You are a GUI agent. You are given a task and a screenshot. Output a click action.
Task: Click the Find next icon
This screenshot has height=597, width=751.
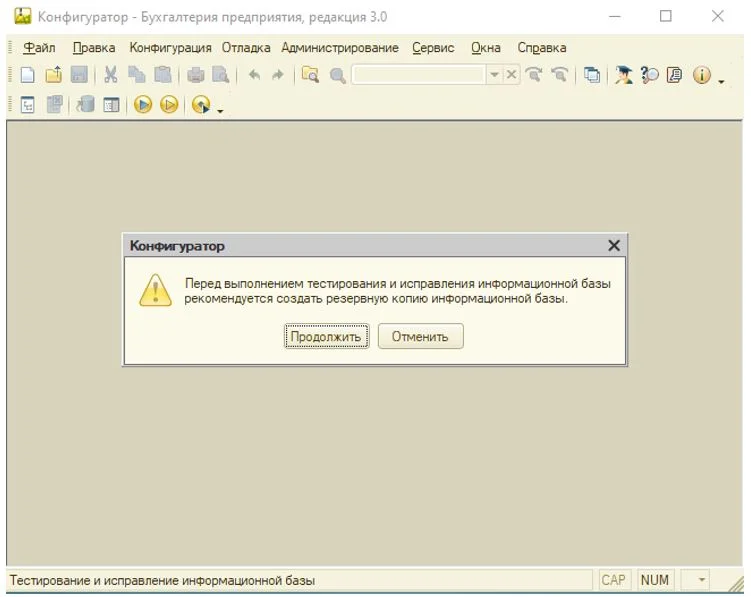534,75
